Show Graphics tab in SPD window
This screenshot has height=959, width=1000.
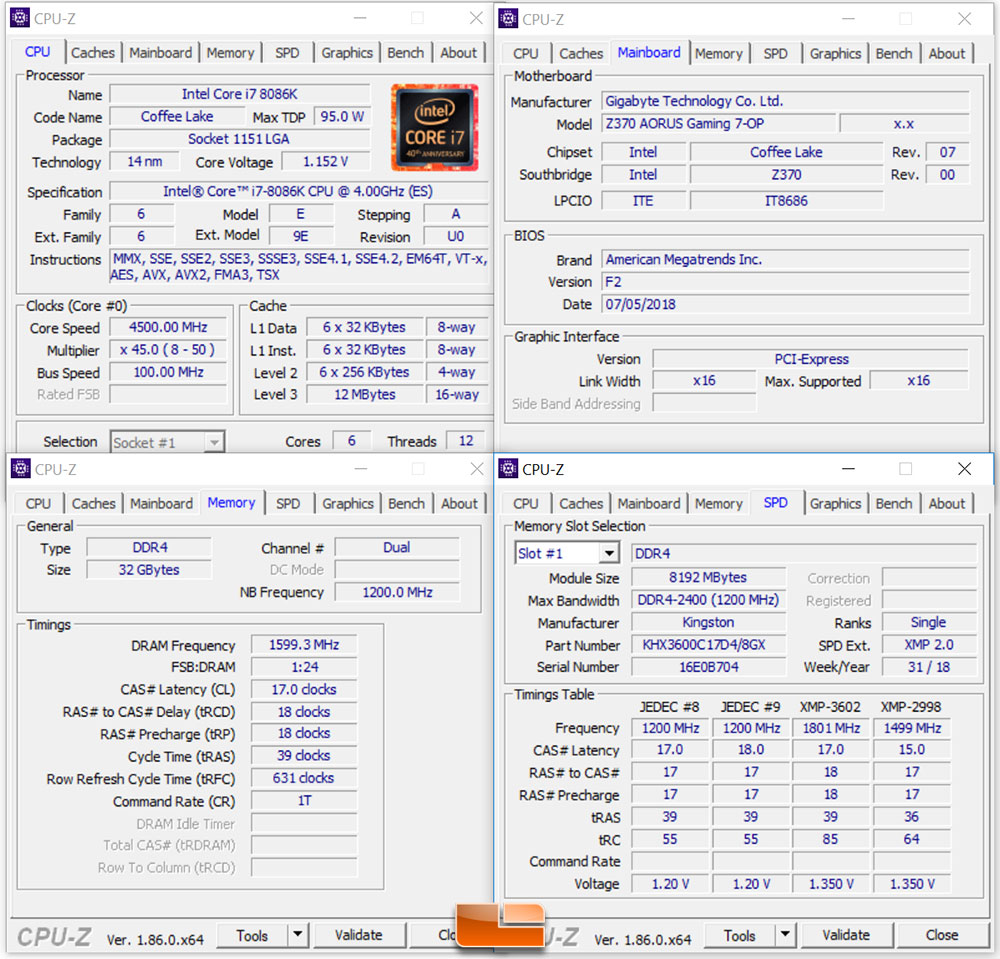point(835,504)
